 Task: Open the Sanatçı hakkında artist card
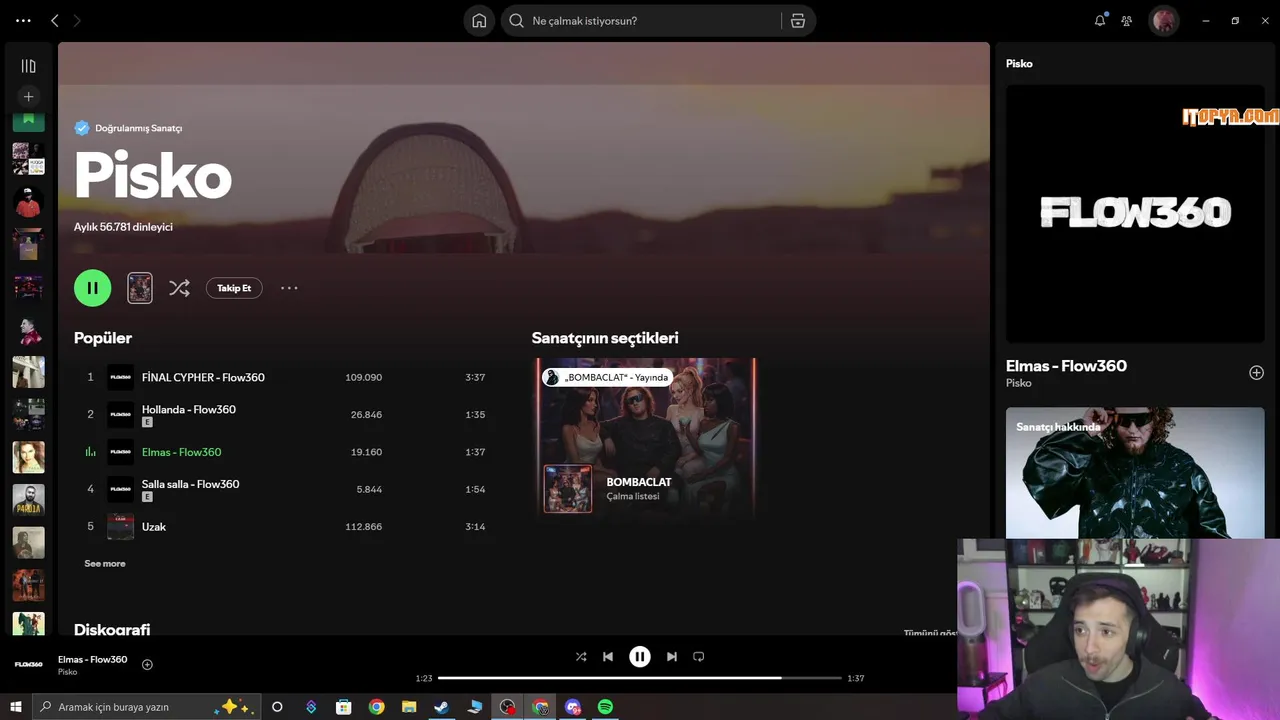coord(1135,473)
